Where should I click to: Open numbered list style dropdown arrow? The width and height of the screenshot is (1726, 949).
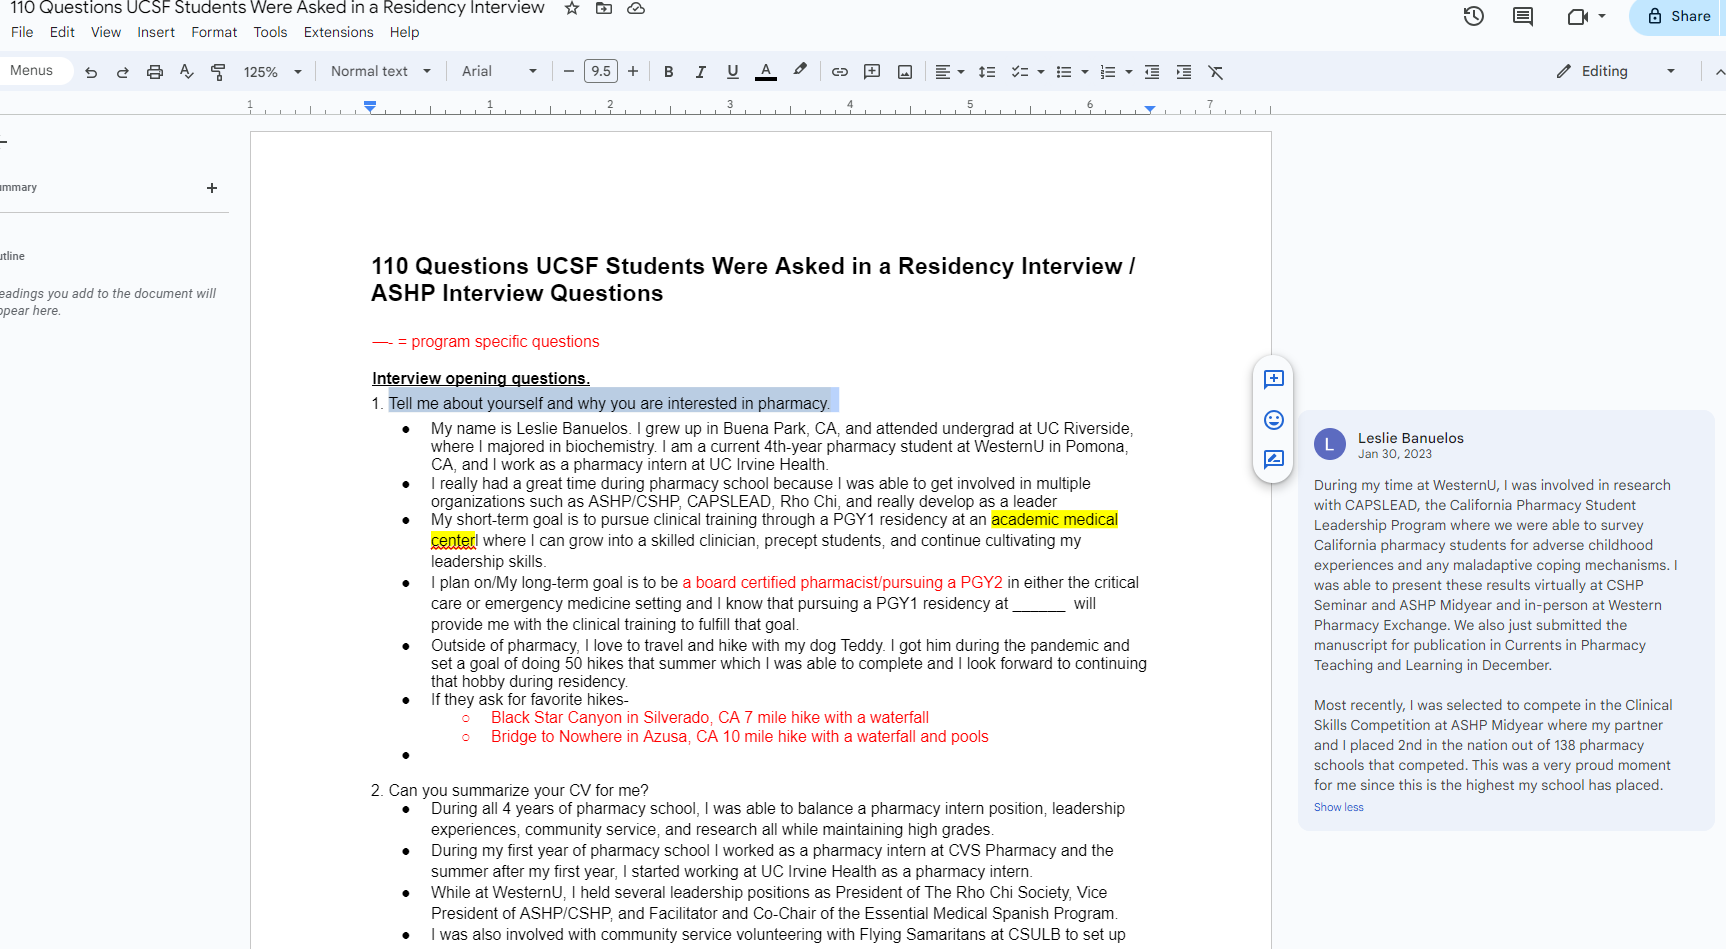coord(1129,72)
